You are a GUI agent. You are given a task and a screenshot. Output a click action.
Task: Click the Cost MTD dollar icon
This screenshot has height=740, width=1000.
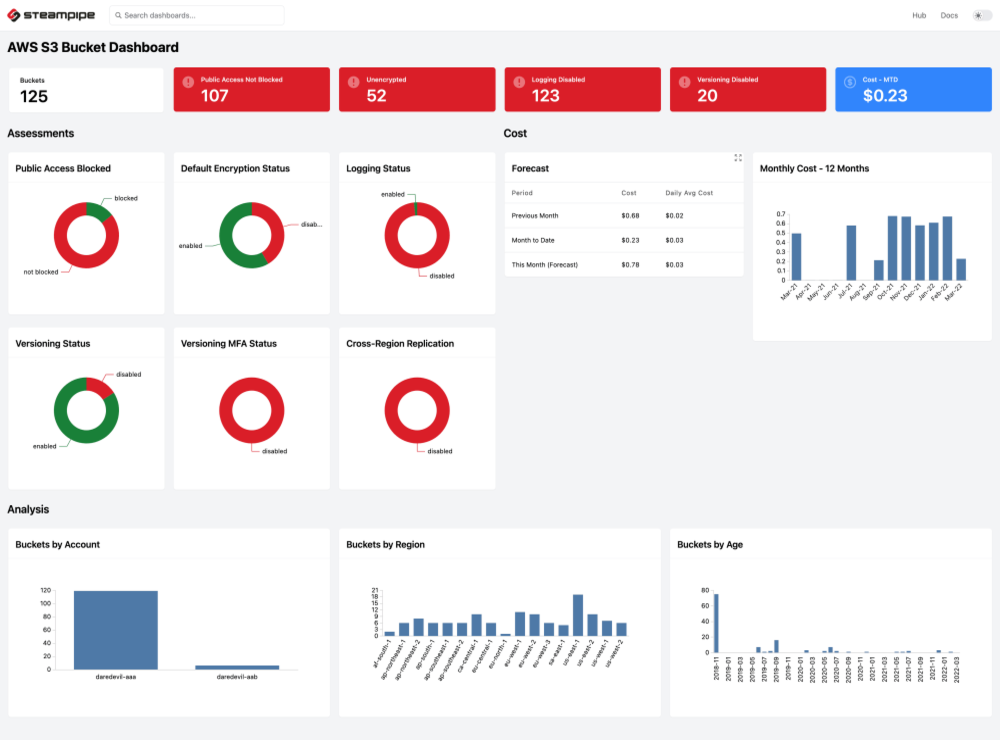[850, 82]
